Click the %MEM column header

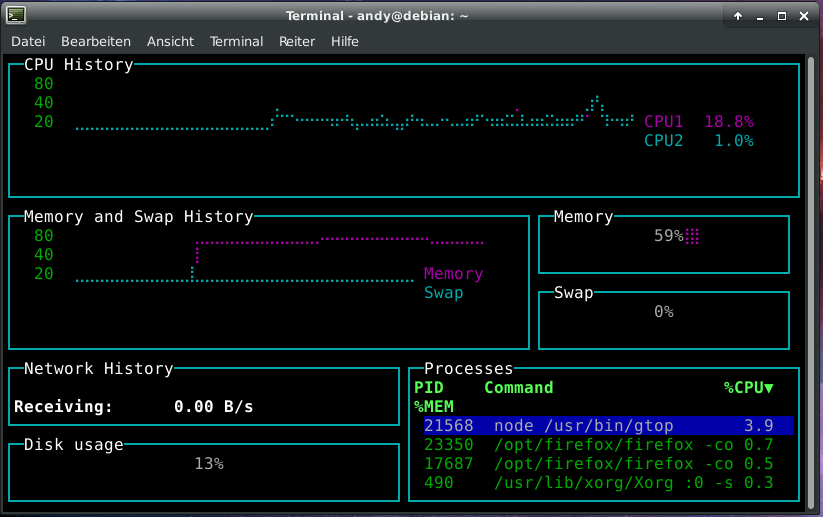[433, 407]
